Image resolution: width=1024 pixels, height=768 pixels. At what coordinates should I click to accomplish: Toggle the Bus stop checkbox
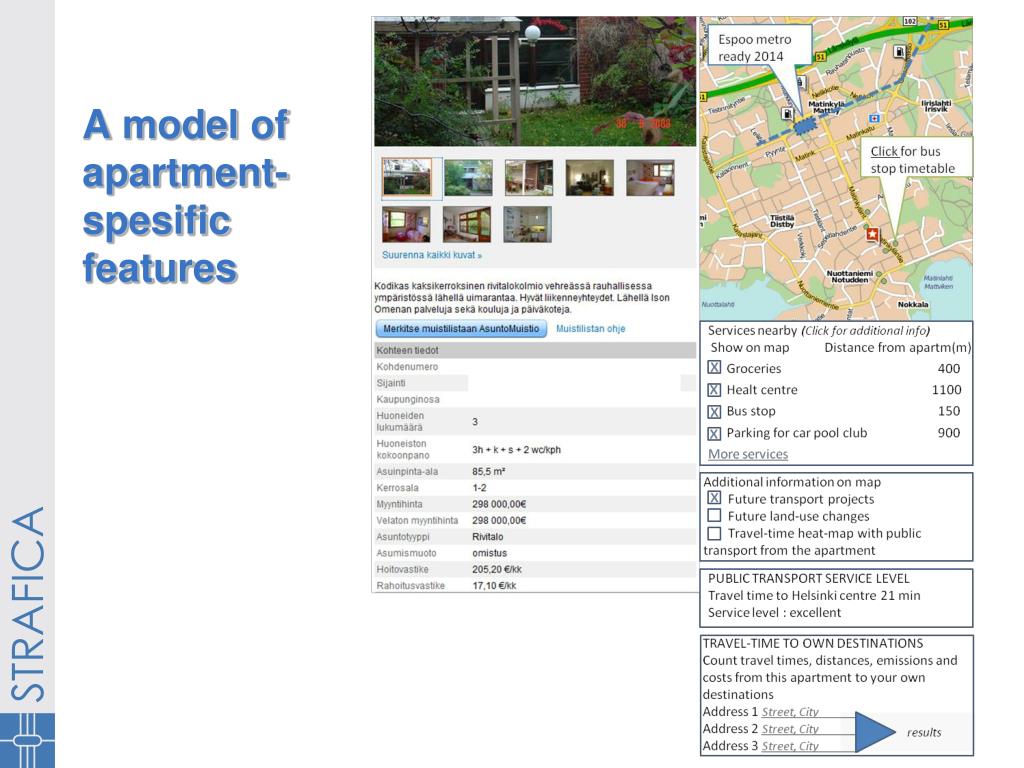click(x=714, y=411)
